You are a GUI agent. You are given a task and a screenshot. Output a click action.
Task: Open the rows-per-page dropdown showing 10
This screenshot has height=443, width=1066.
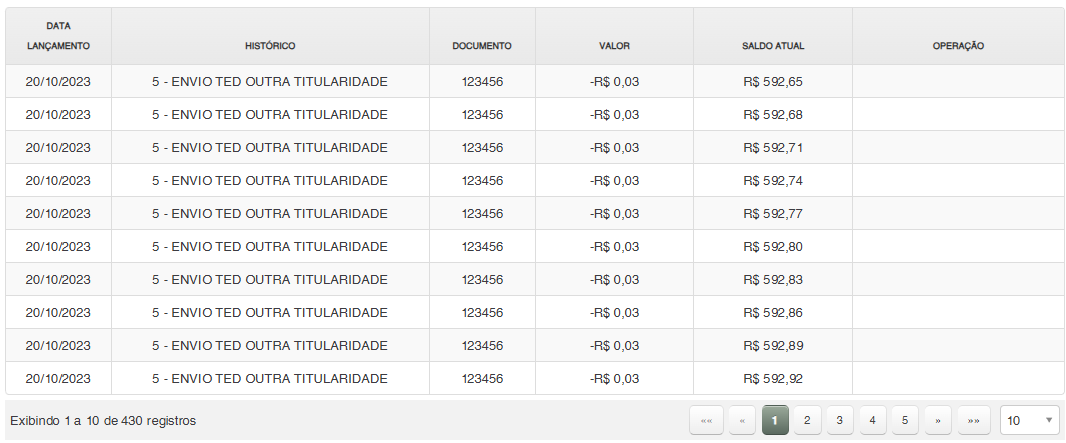point(1029,421)
